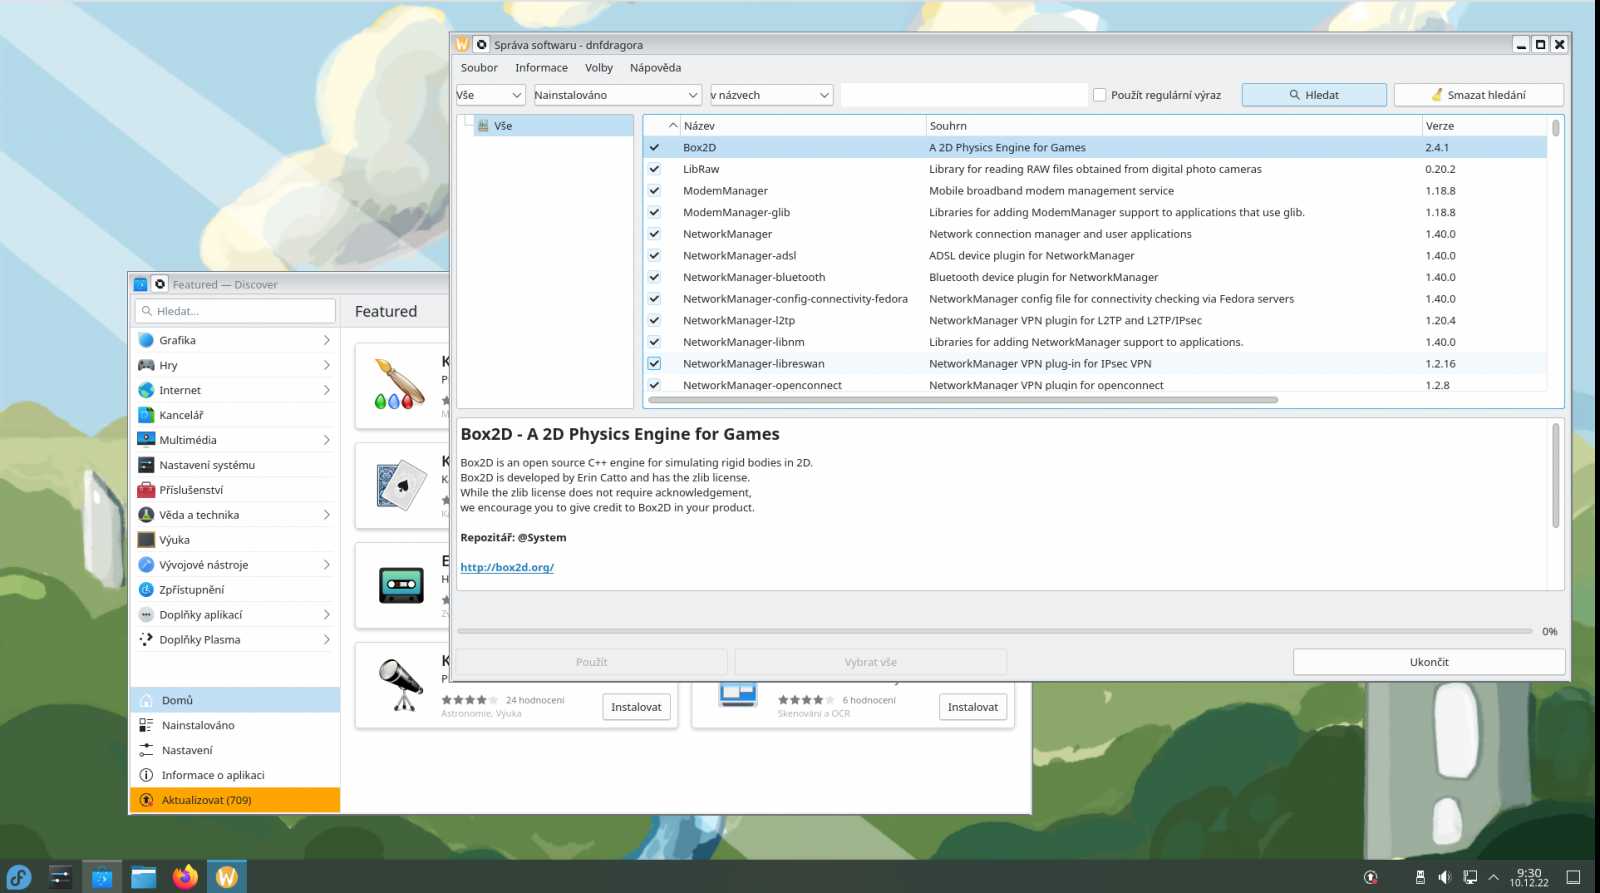The width and height of the screenshot is (1600, 893).
Task: Click the pin icon in dnfdragora title bar
Action: [481, 44]
